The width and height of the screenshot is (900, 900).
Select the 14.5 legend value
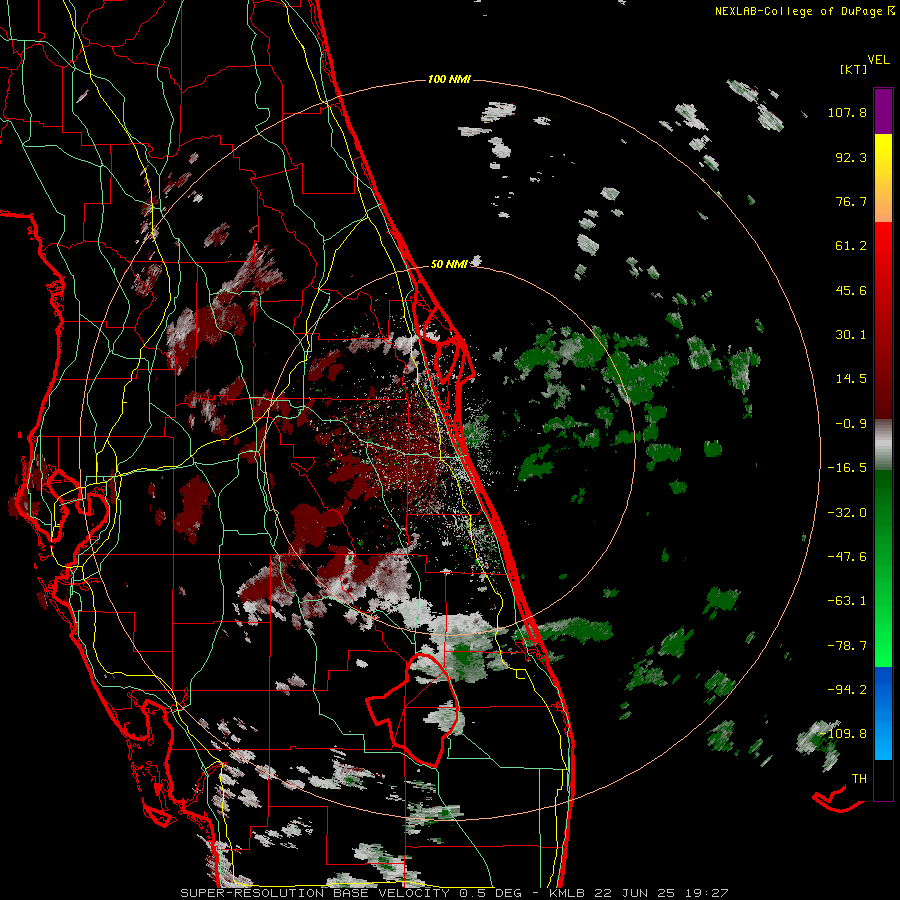pyautogui.click(x=851, y=379)
